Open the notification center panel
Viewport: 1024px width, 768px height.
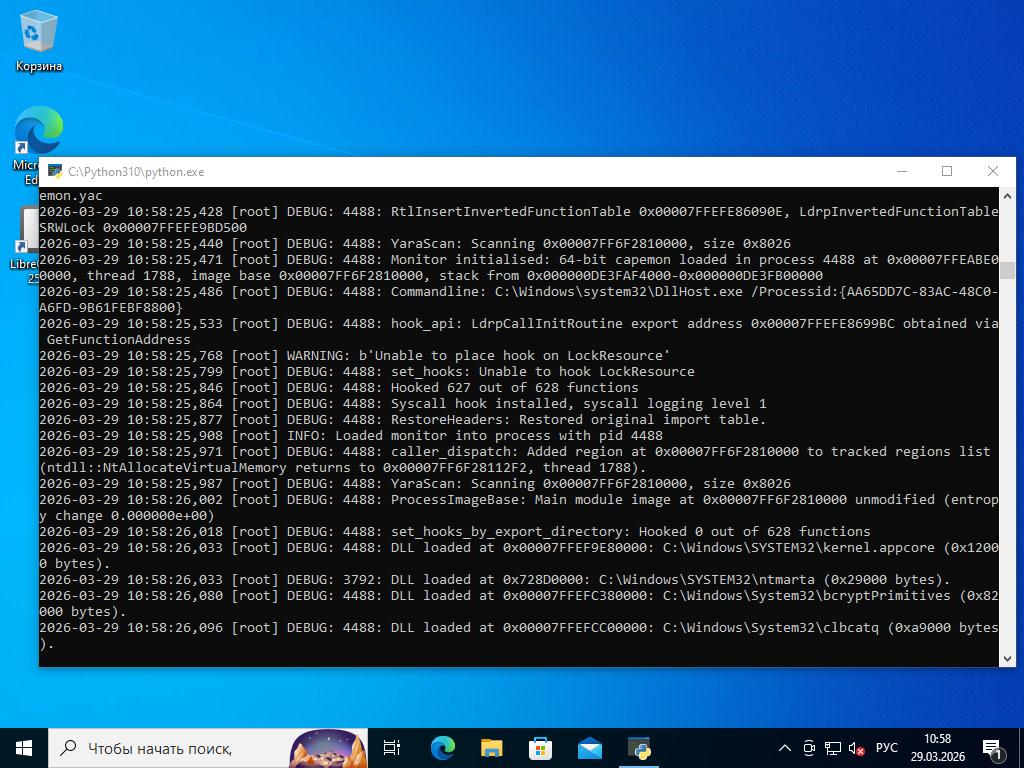tap(993, 748)
